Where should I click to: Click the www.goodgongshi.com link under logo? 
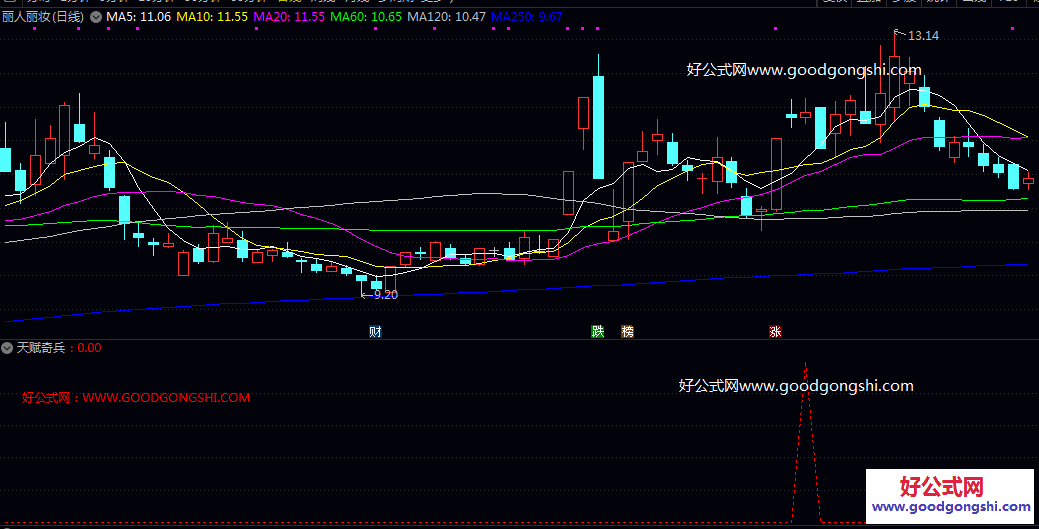pyautogui.click(x=951, y=507)
